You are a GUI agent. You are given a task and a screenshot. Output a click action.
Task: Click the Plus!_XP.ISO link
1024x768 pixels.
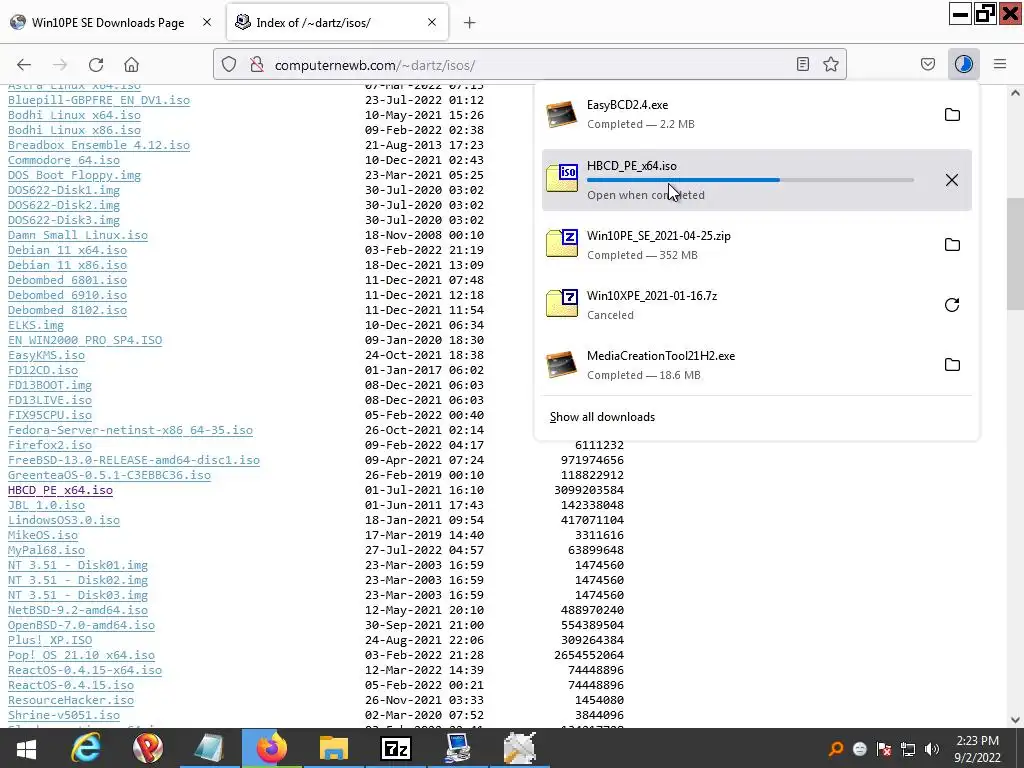[50, 641]
